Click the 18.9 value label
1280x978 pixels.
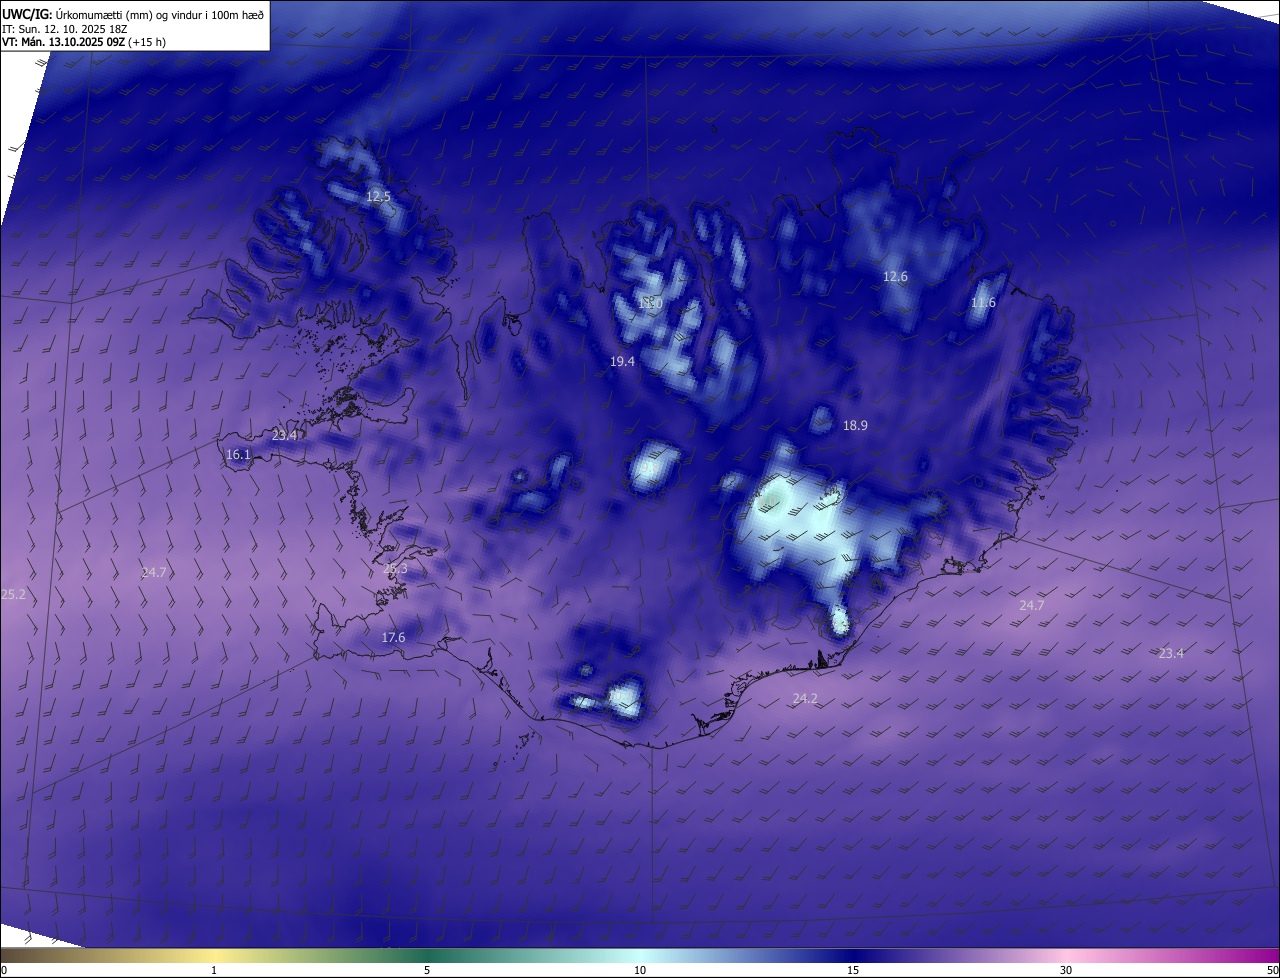pos(855,425)
